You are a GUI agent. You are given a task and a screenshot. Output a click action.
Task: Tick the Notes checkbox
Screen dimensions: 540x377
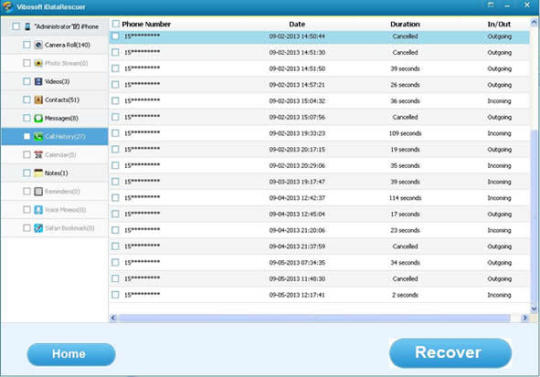click(x=27, y=173)
